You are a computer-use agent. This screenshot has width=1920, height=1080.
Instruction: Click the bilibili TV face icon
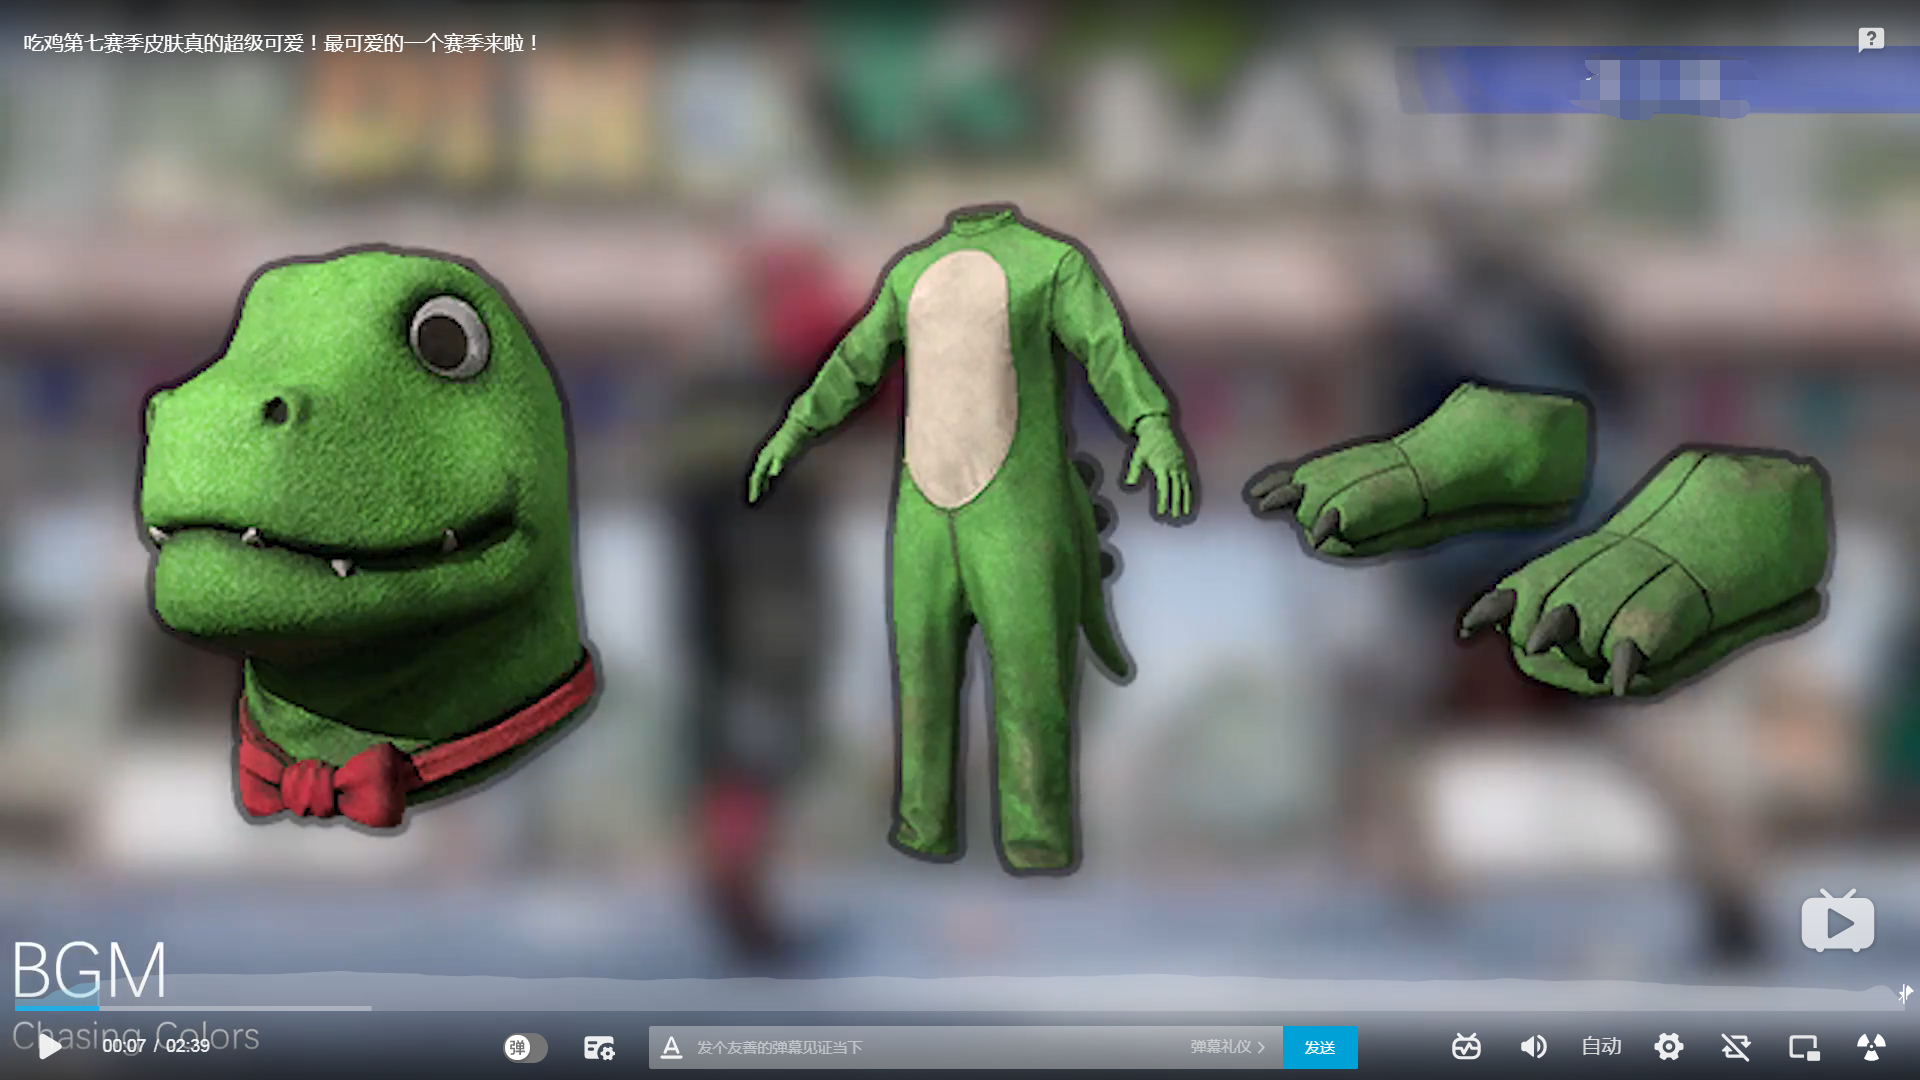[x=1466, y=1047]
